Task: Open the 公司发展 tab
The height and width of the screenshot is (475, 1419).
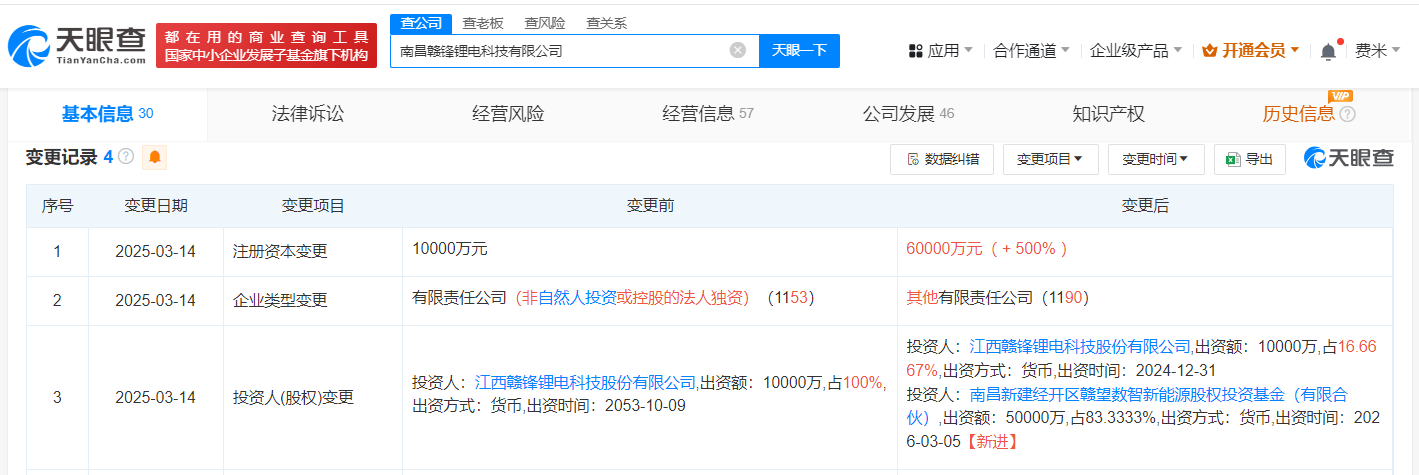Action: click(908, 114)
